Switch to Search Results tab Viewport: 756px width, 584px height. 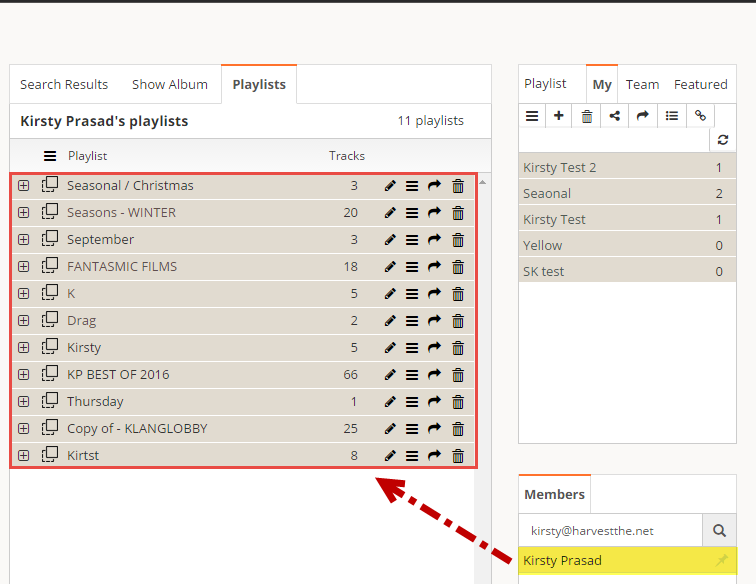pyautogui.click(x=64, y=84)
